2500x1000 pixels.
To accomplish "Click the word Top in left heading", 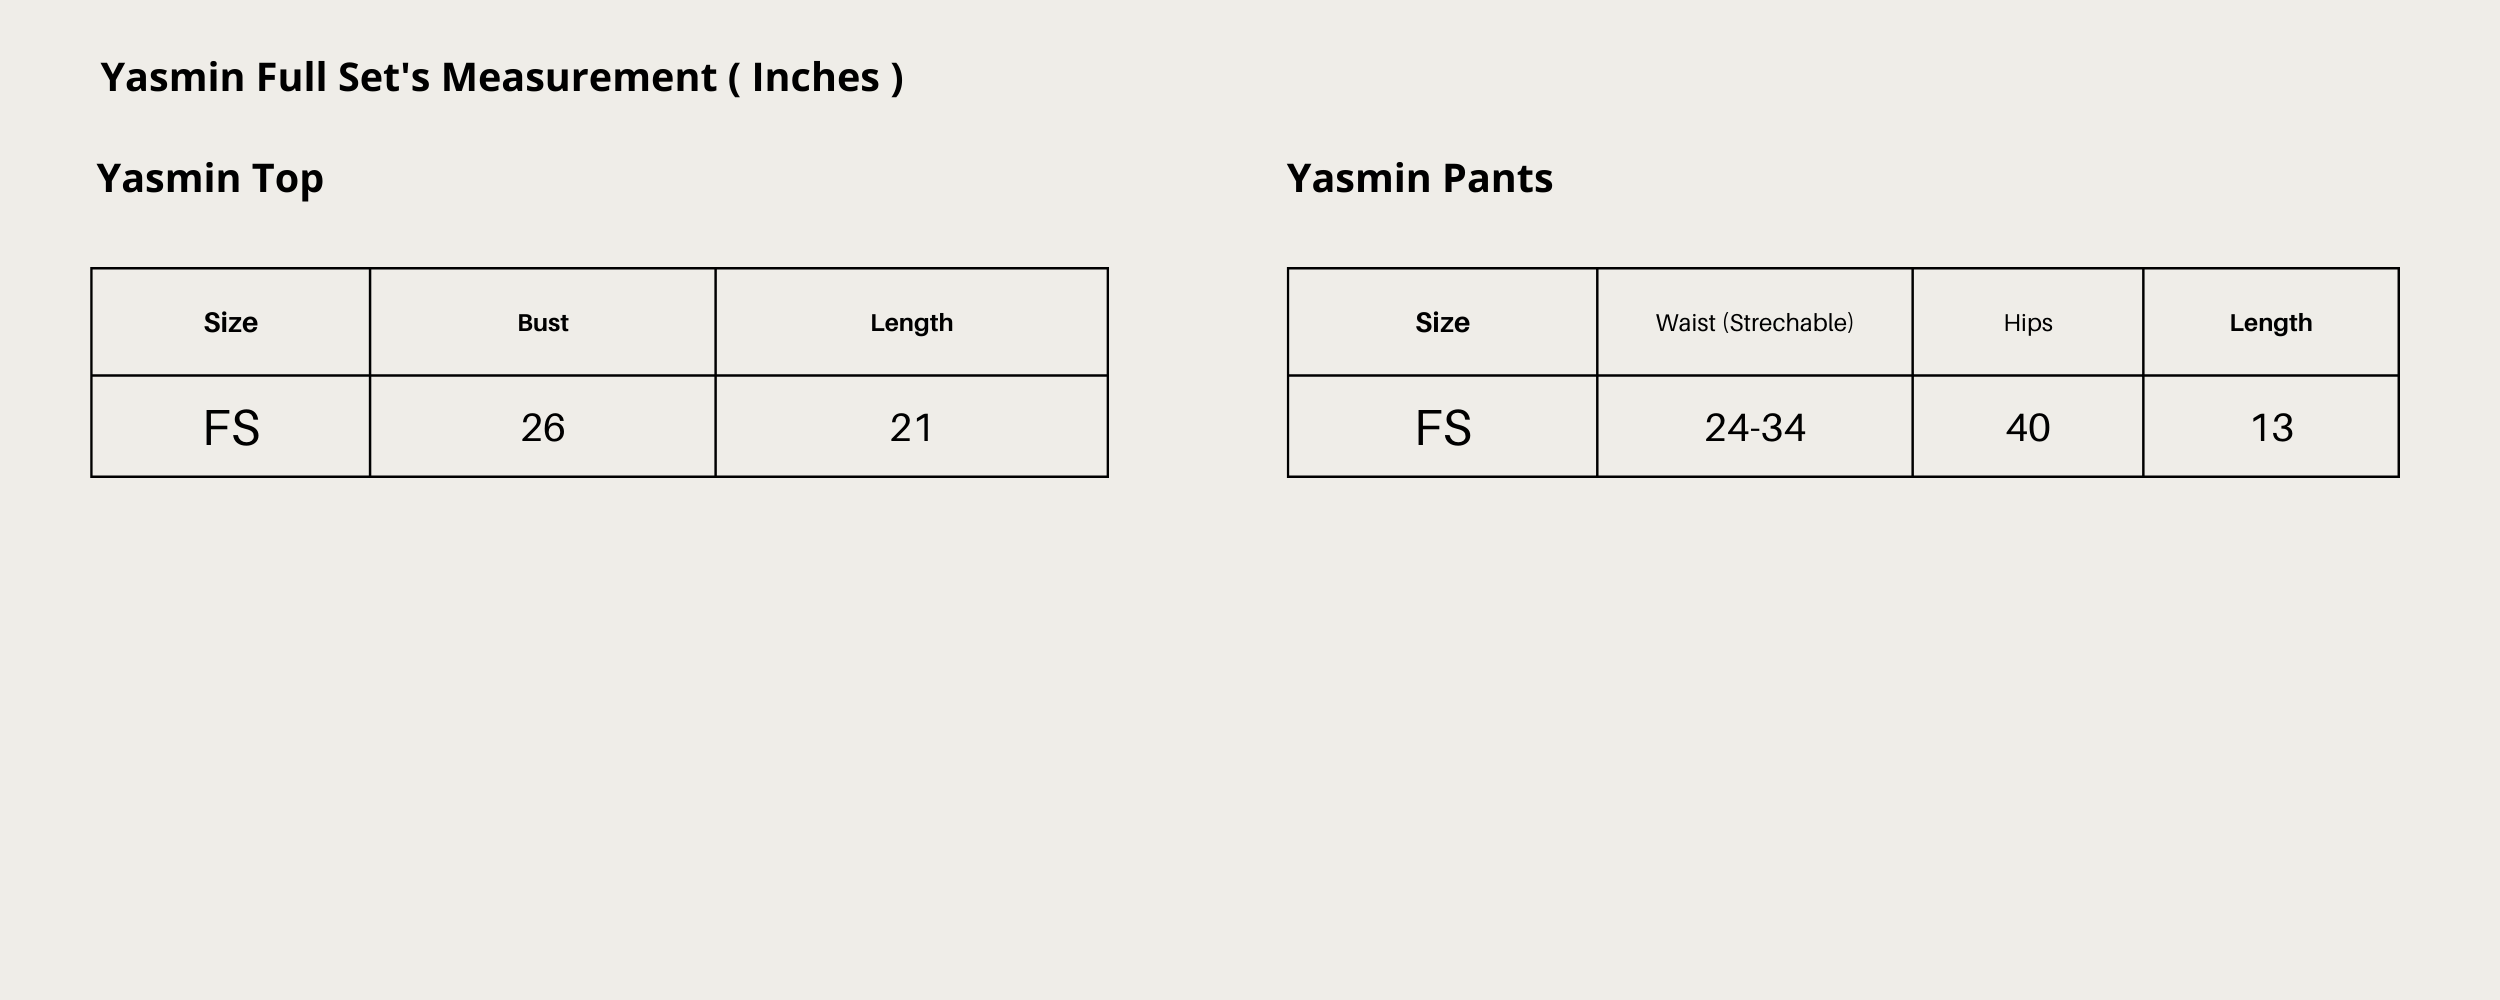I will point(288,180).
